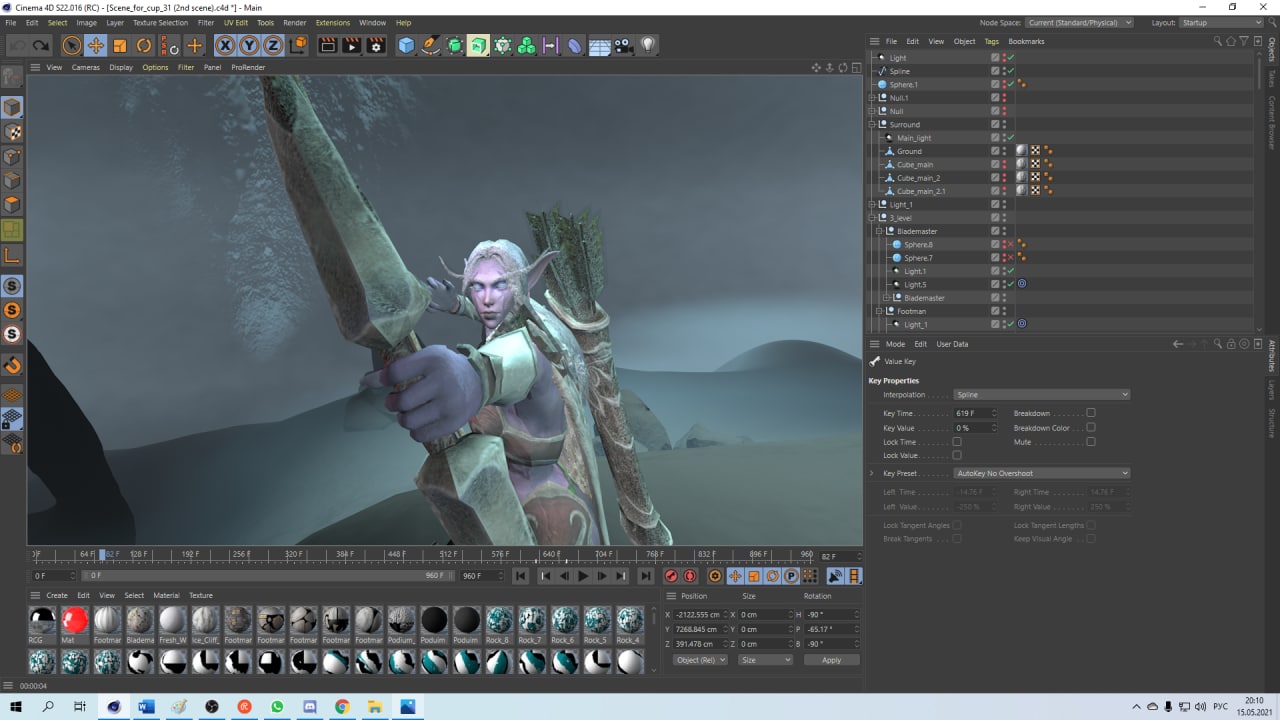
Task: Collapse the 3_level object in the tree
Action: point(873,218)
